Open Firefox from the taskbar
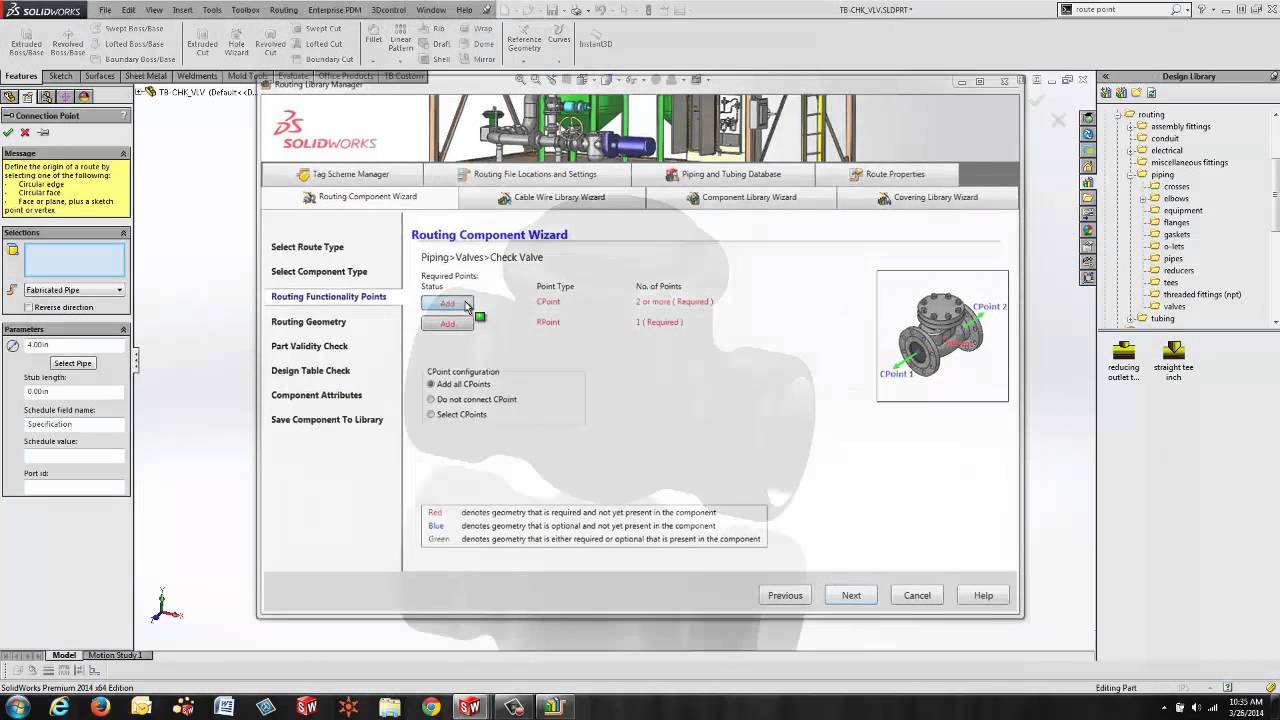 [x=100, y=707]
